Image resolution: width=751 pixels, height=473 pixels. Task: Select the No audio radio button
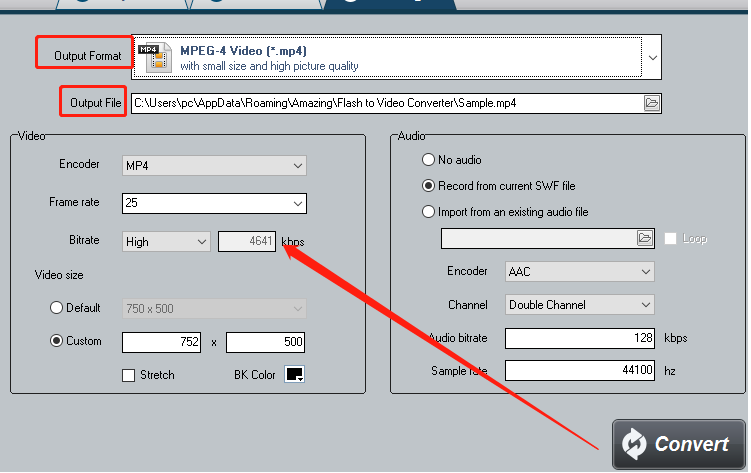428,159
